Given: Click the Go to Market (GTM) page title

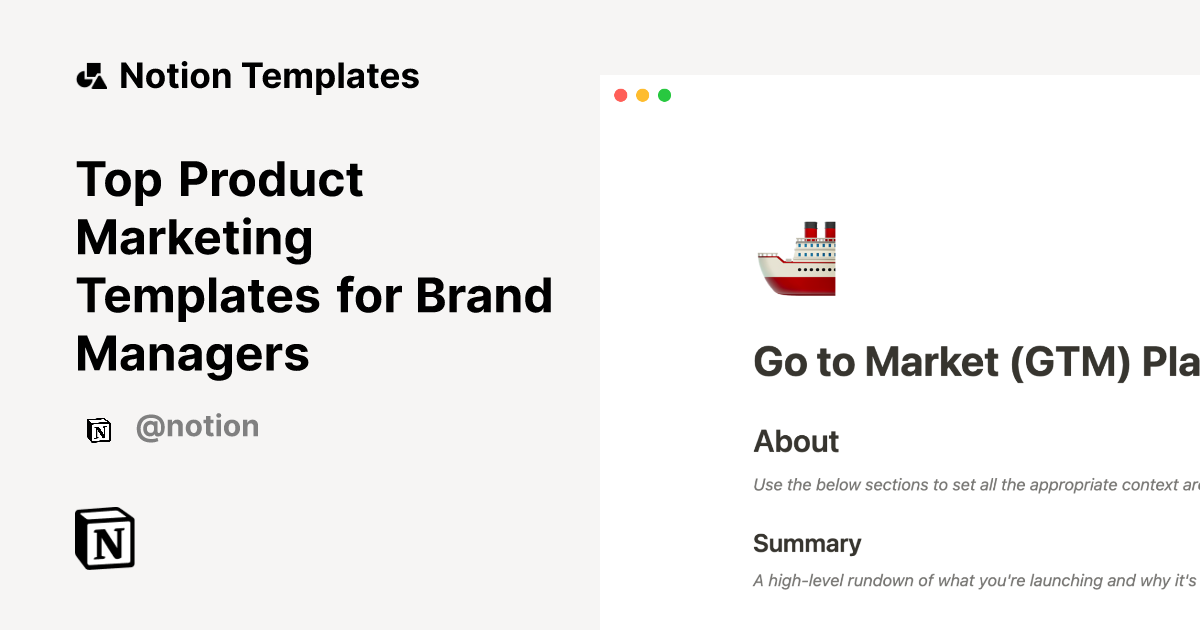Looking at the screenshot, I should tap(975, 362).
